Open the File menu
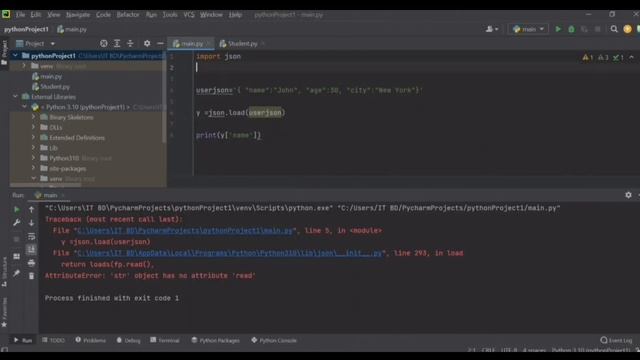Image resolution: width=640 pixels, height=360 pixels. tap(20, 15)
